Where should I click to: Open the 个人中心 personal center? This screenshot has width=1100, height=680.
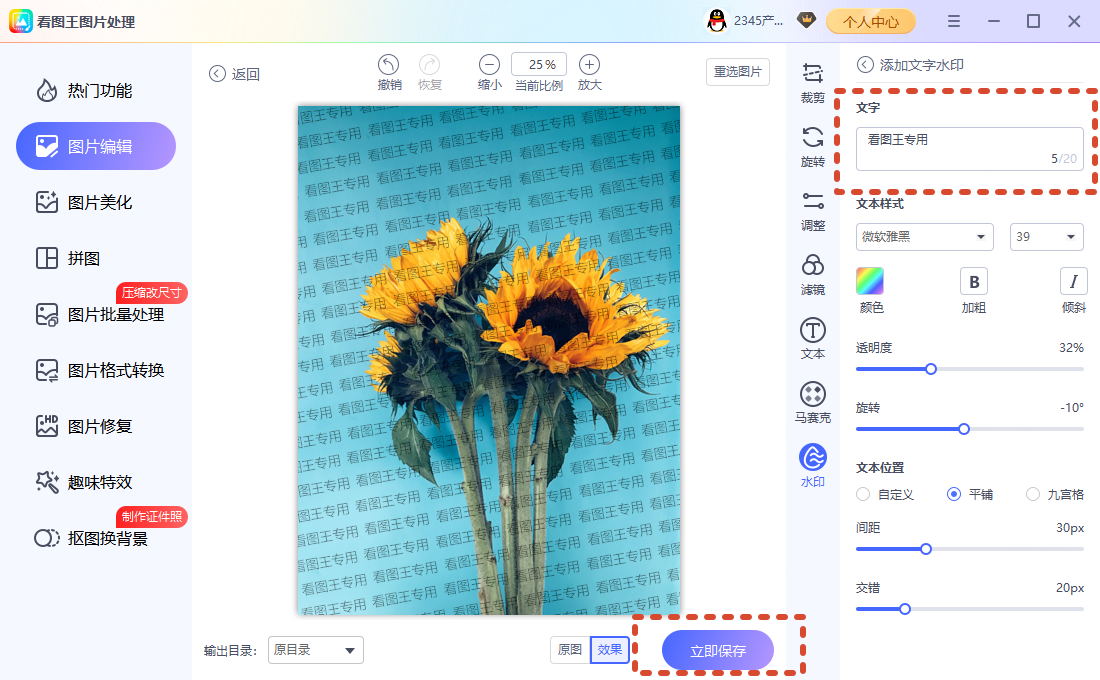coord(871,22)
